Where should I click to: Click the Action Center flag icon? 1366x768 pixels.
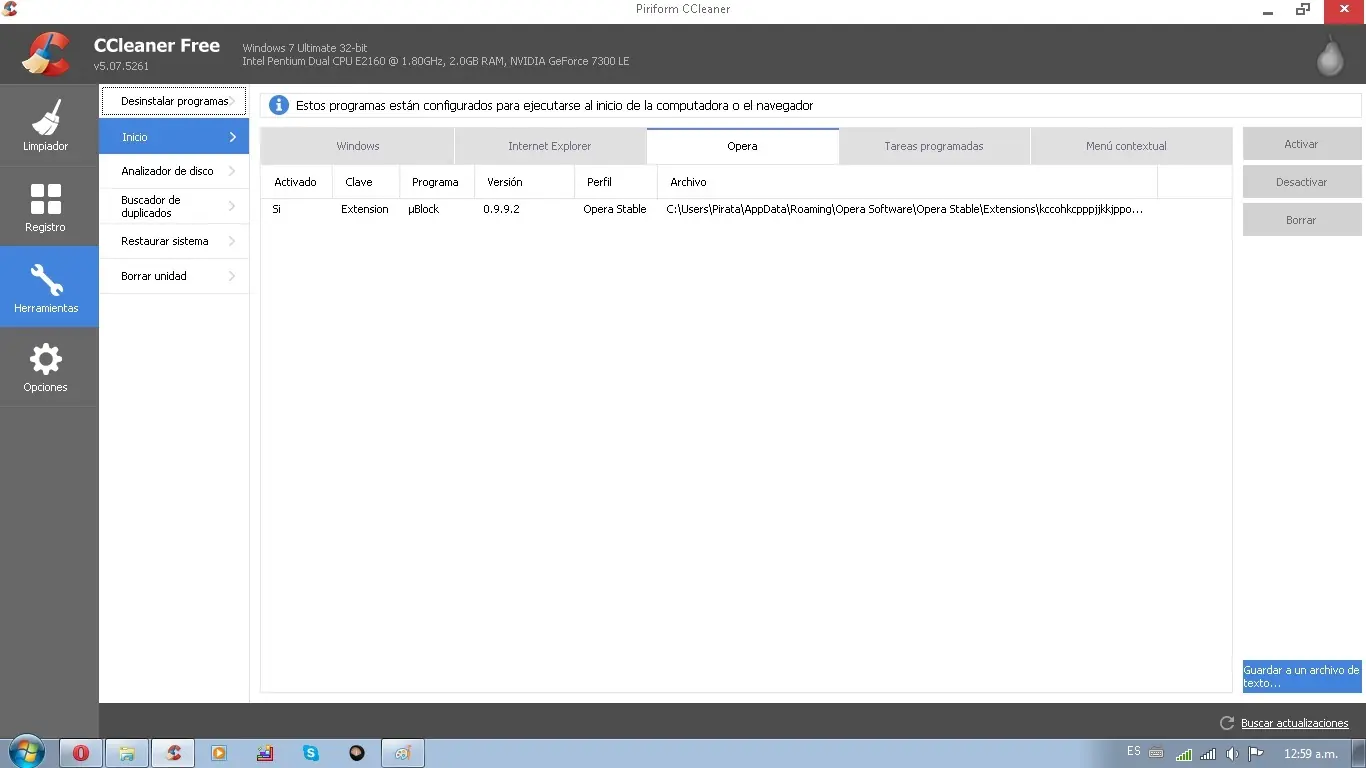click(x=1257, y=754)
